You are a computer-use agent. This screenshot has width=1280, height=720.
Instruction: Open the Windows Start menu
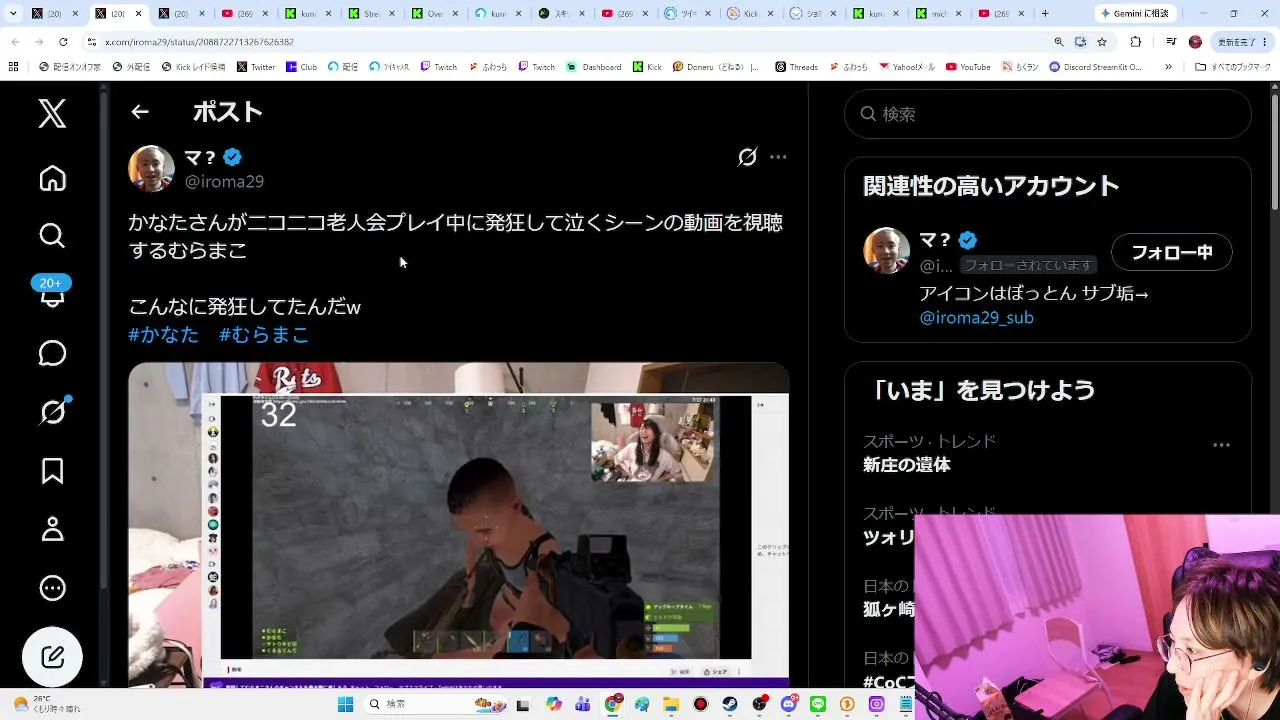[x=345, y=704]
